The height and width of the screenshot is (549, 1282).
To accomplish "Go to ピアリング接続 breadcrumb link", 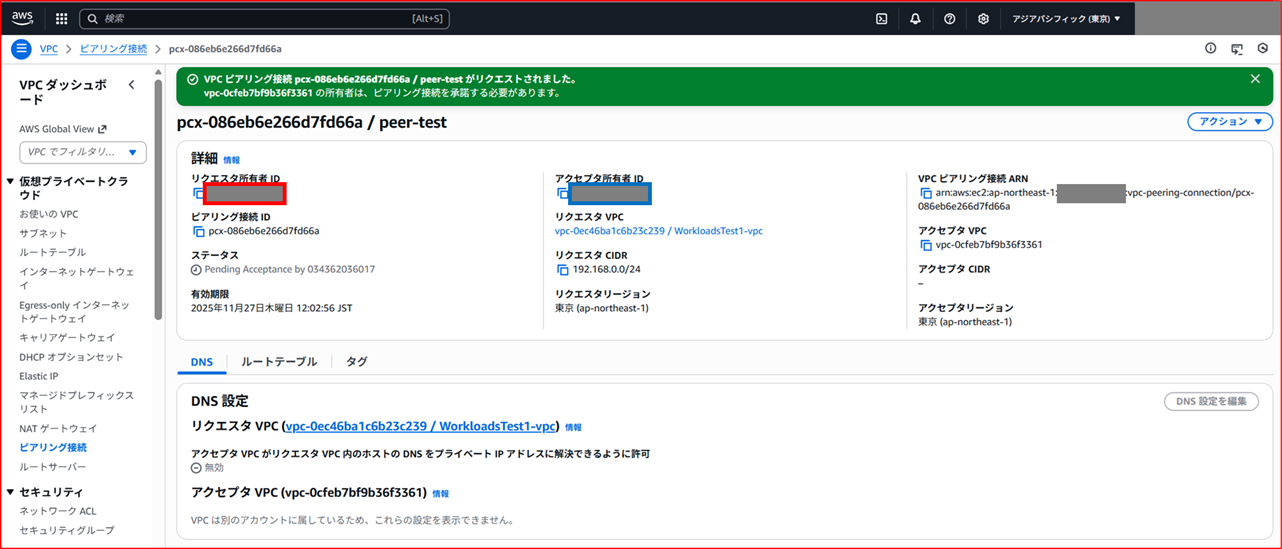I will point(113,48).
